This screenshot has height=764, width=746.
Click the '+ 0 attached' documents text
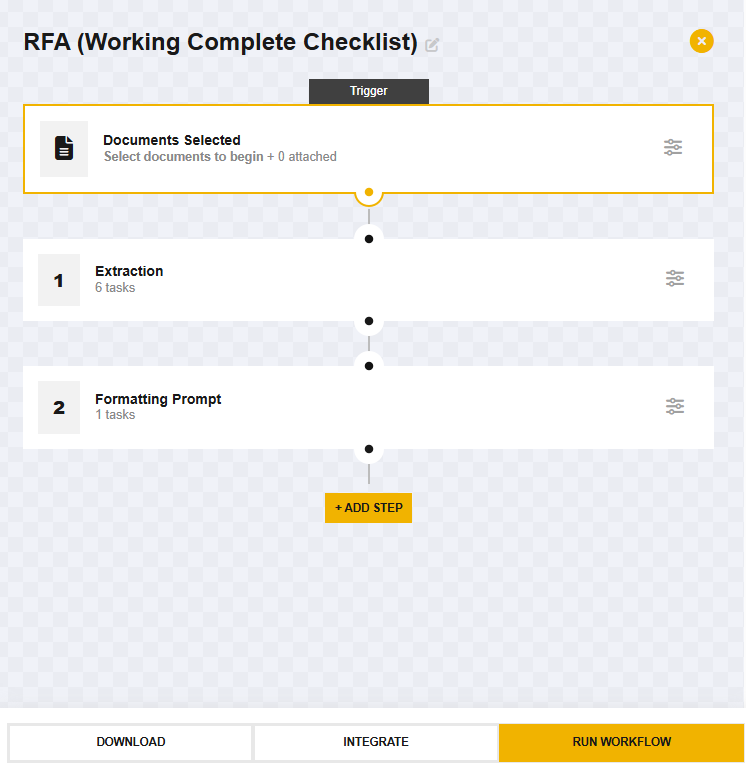(302, 157)
